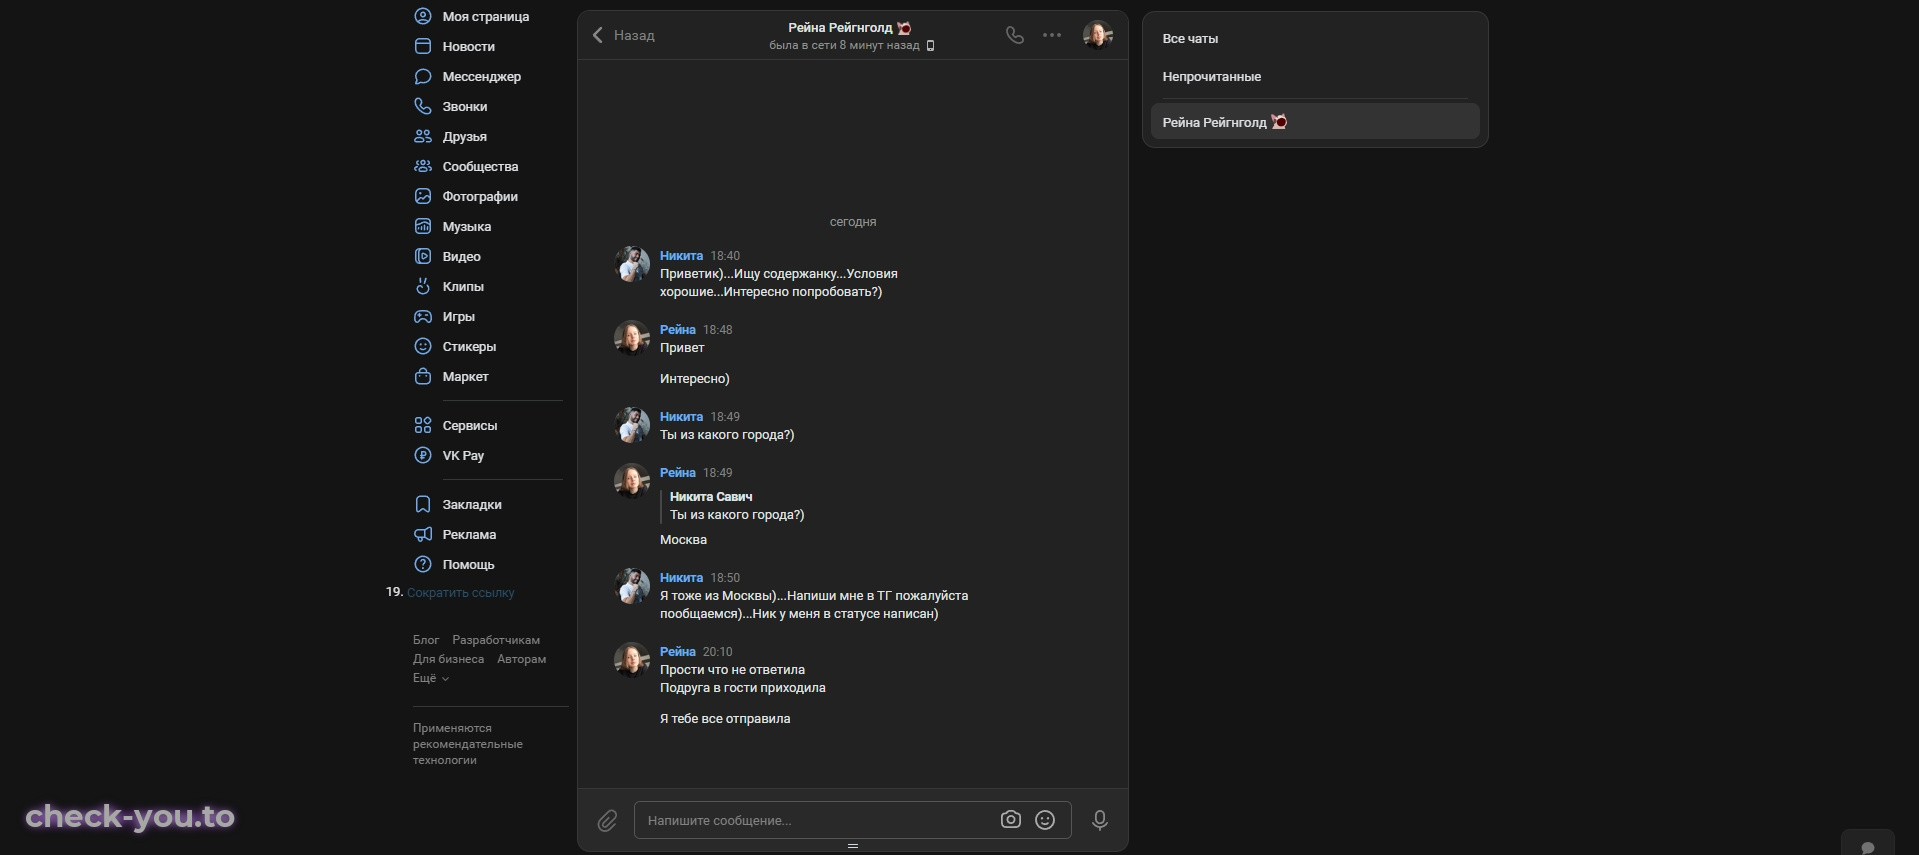Screen dimensions: 1919x855
Task: Open the Для бизнеса footer link
Action: point(448,659)
